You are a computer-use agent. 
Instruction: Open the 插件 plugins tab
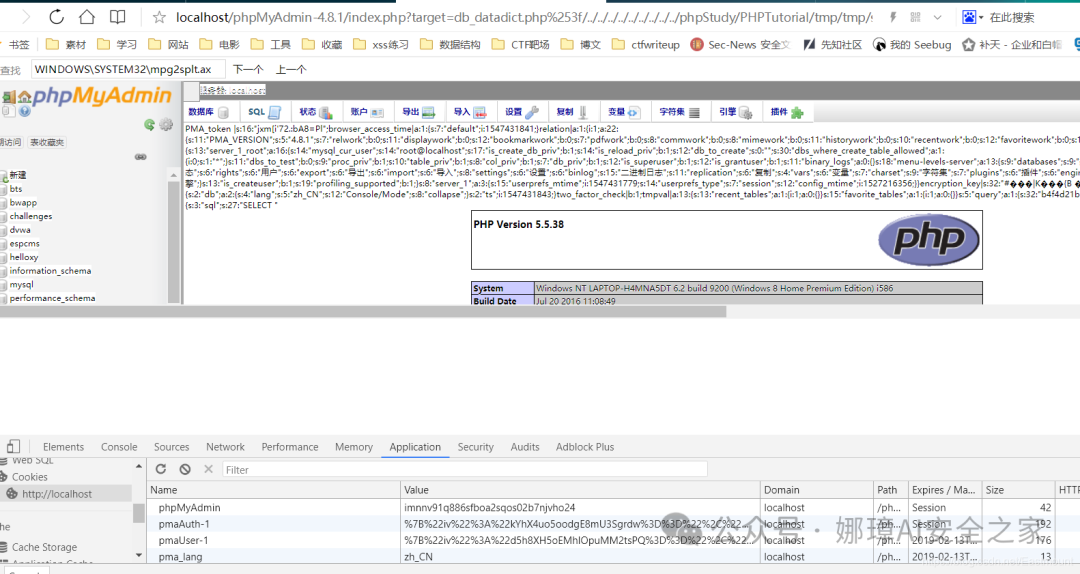pos(787,112)
